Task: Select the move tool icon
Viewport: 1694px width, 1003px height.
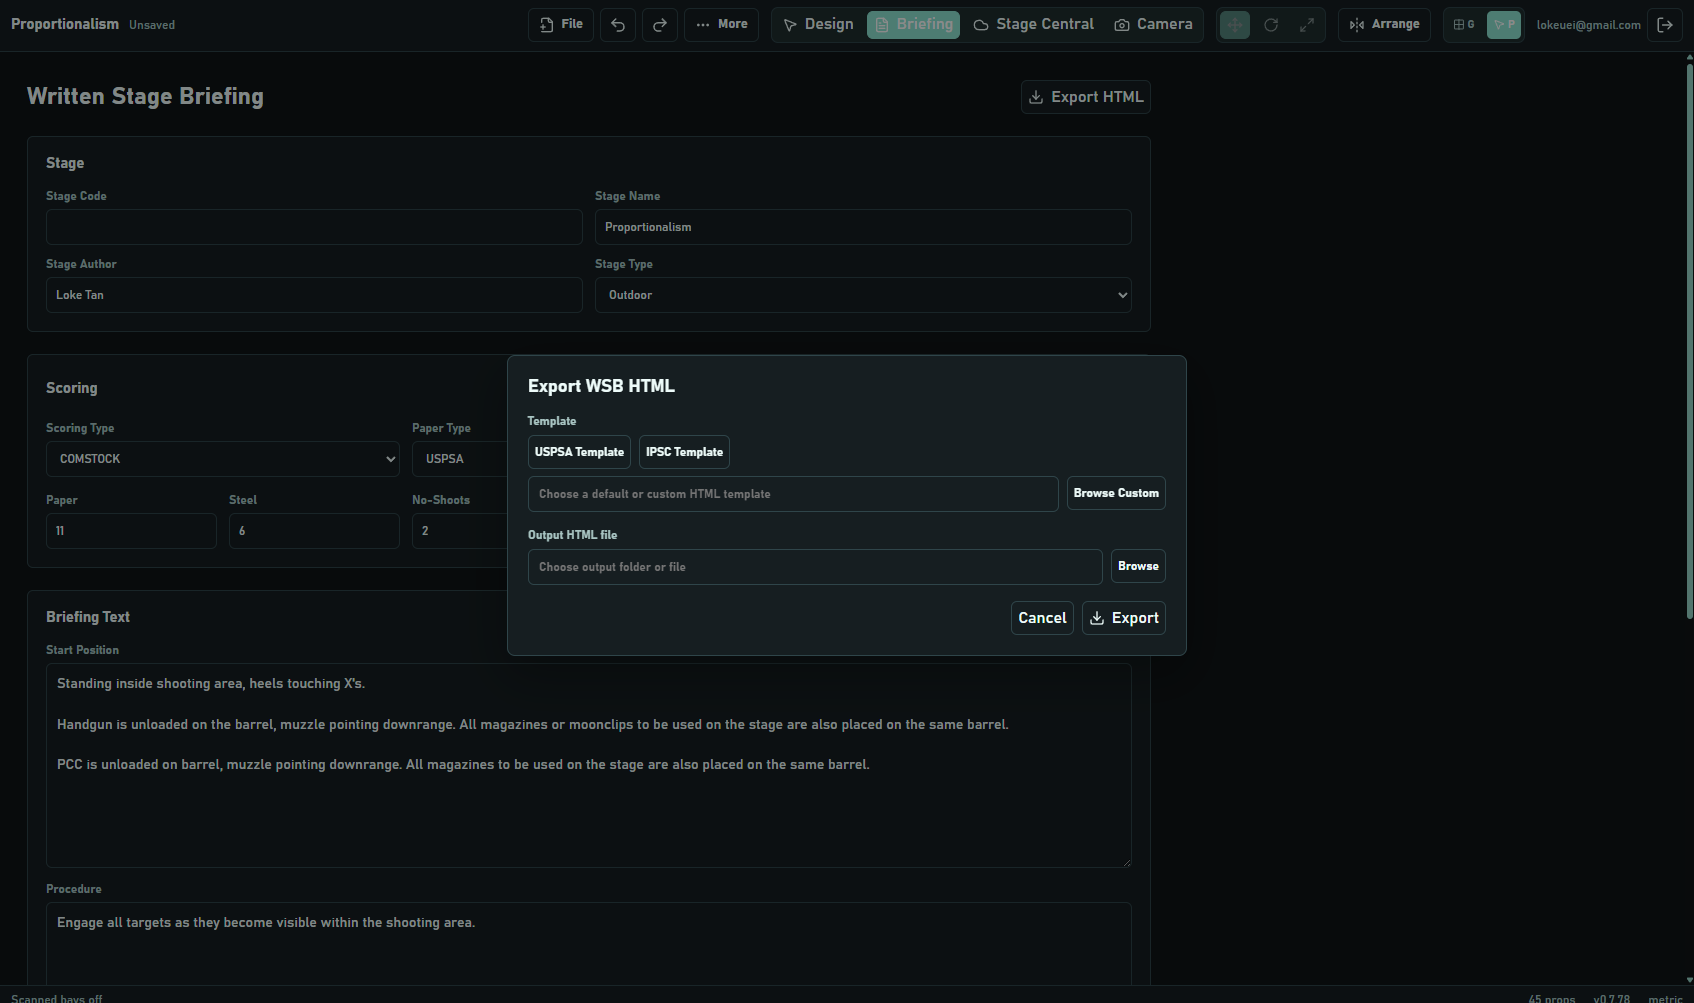Action: click(1235, 25)
